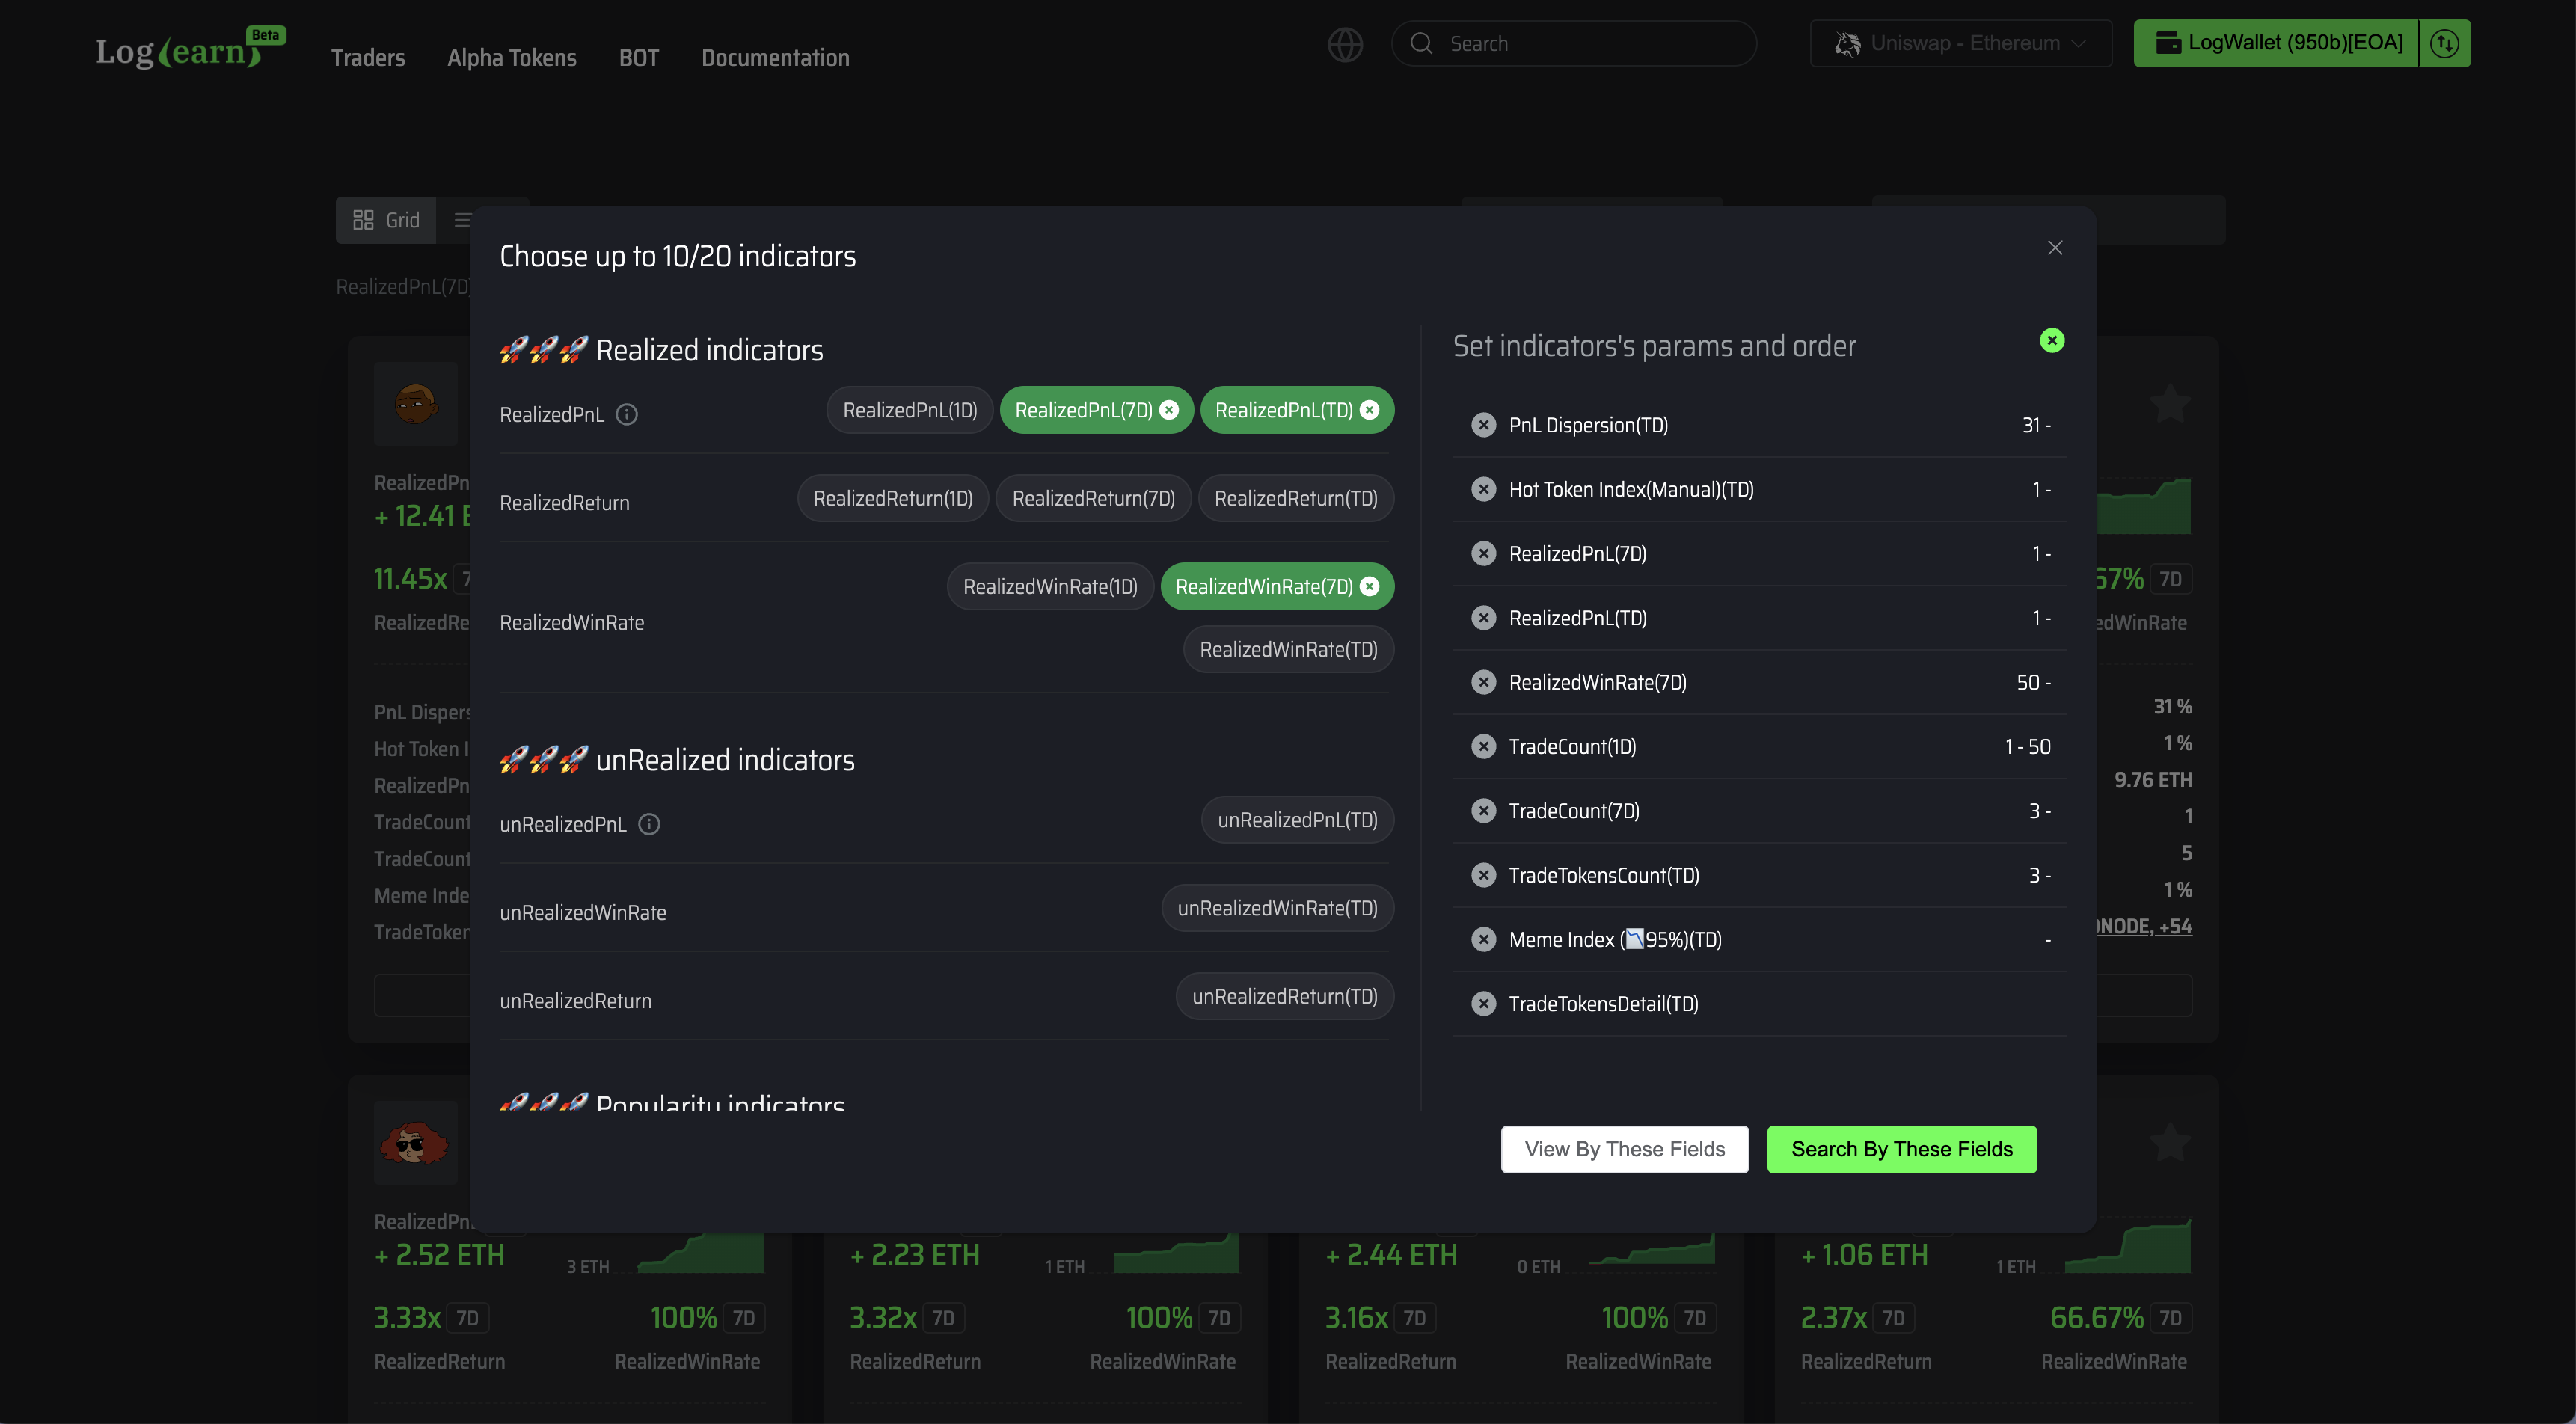Enable the unRealizedReturn(TD) indicator
The width and height of the screenshot is (2576, 1424).
pyautogui.click(x=1285, y=996)
